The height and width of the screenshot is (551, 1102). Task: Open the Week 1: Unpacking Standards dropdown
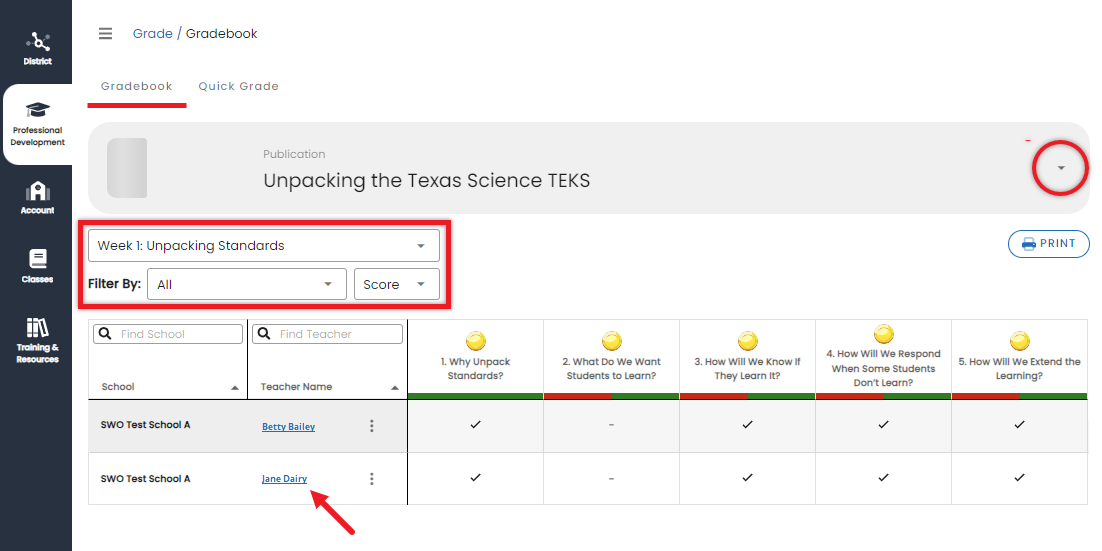pos(263,246)
